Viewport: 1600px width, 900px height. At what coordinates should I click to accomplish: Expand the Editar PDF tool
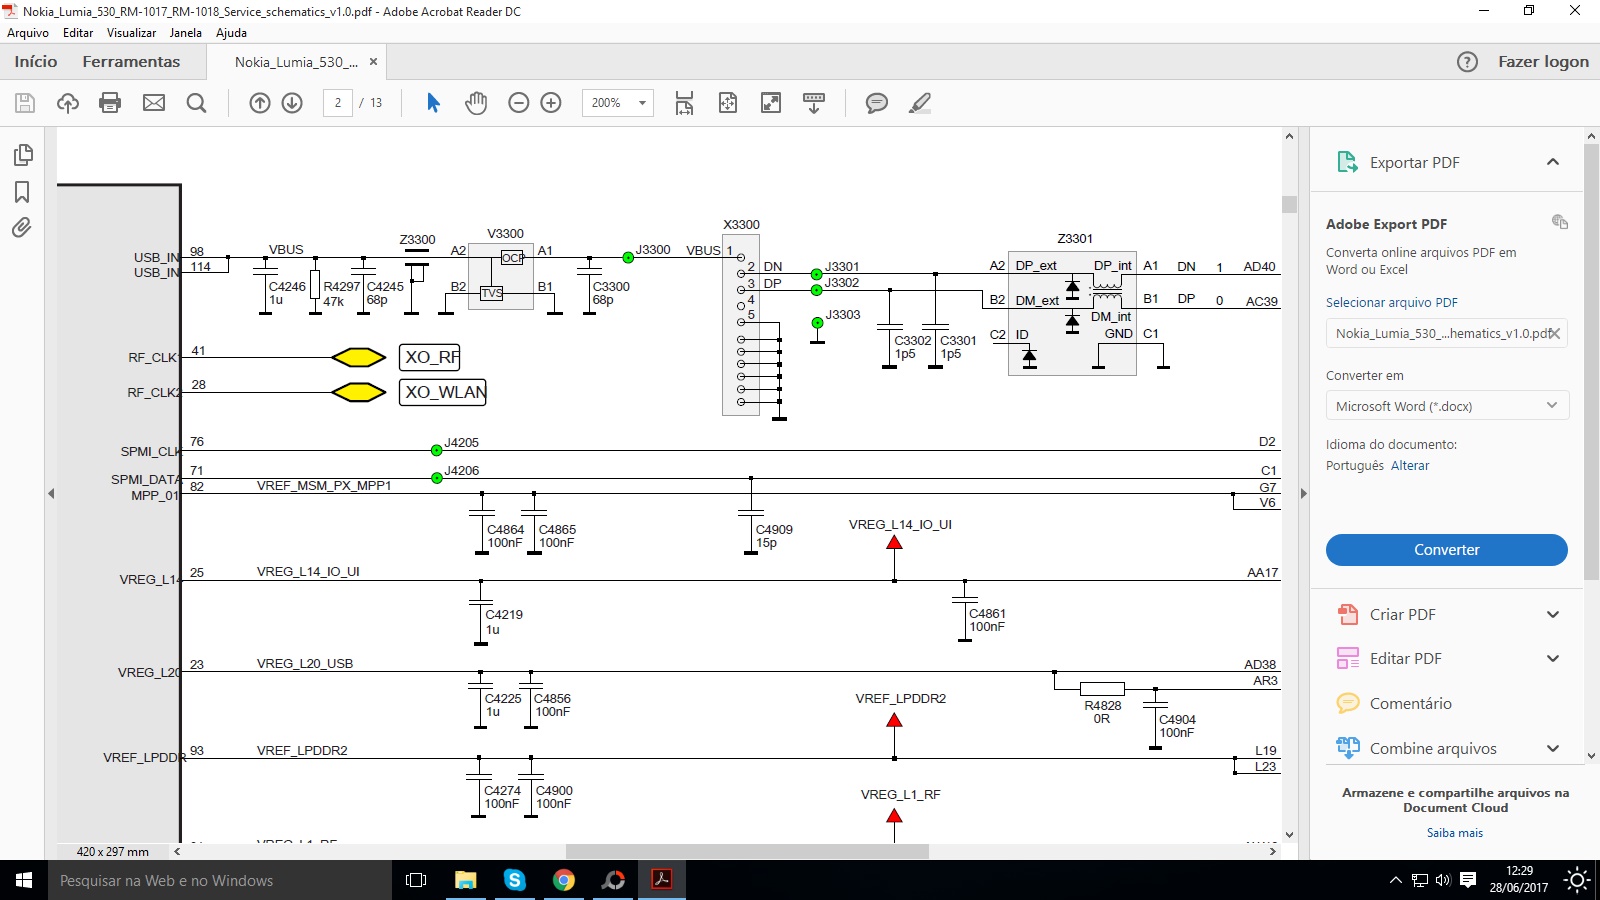[x=1553, y=659]
